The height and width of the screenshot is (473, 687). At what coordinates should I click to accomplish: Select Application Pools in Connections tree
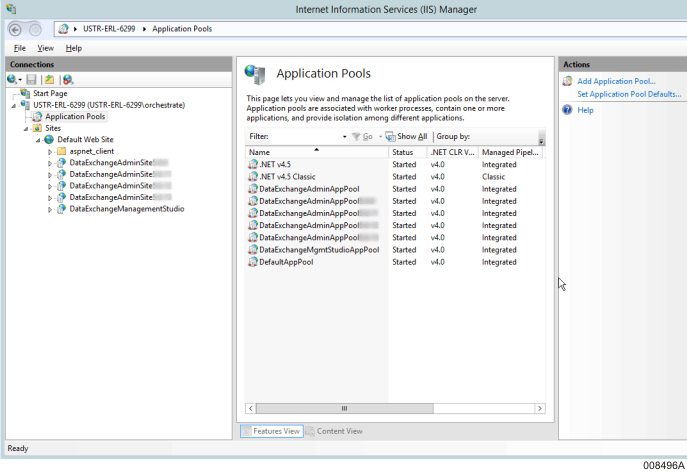coord(75,116)
